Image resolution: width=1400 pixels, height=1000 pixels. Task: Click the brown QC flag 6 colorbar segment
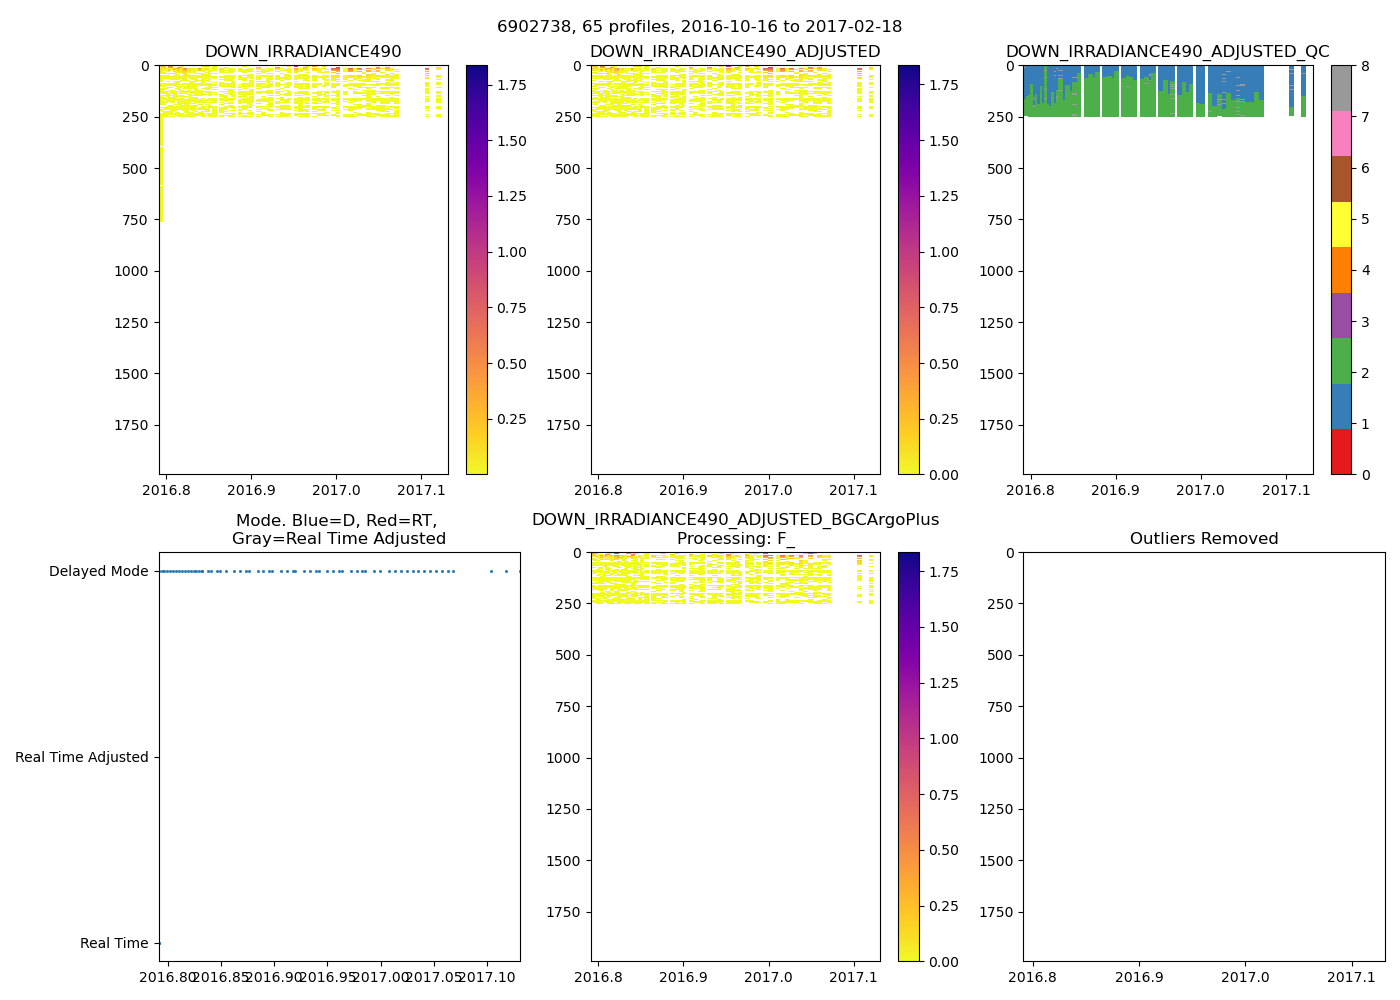[x=1341, y=179]
